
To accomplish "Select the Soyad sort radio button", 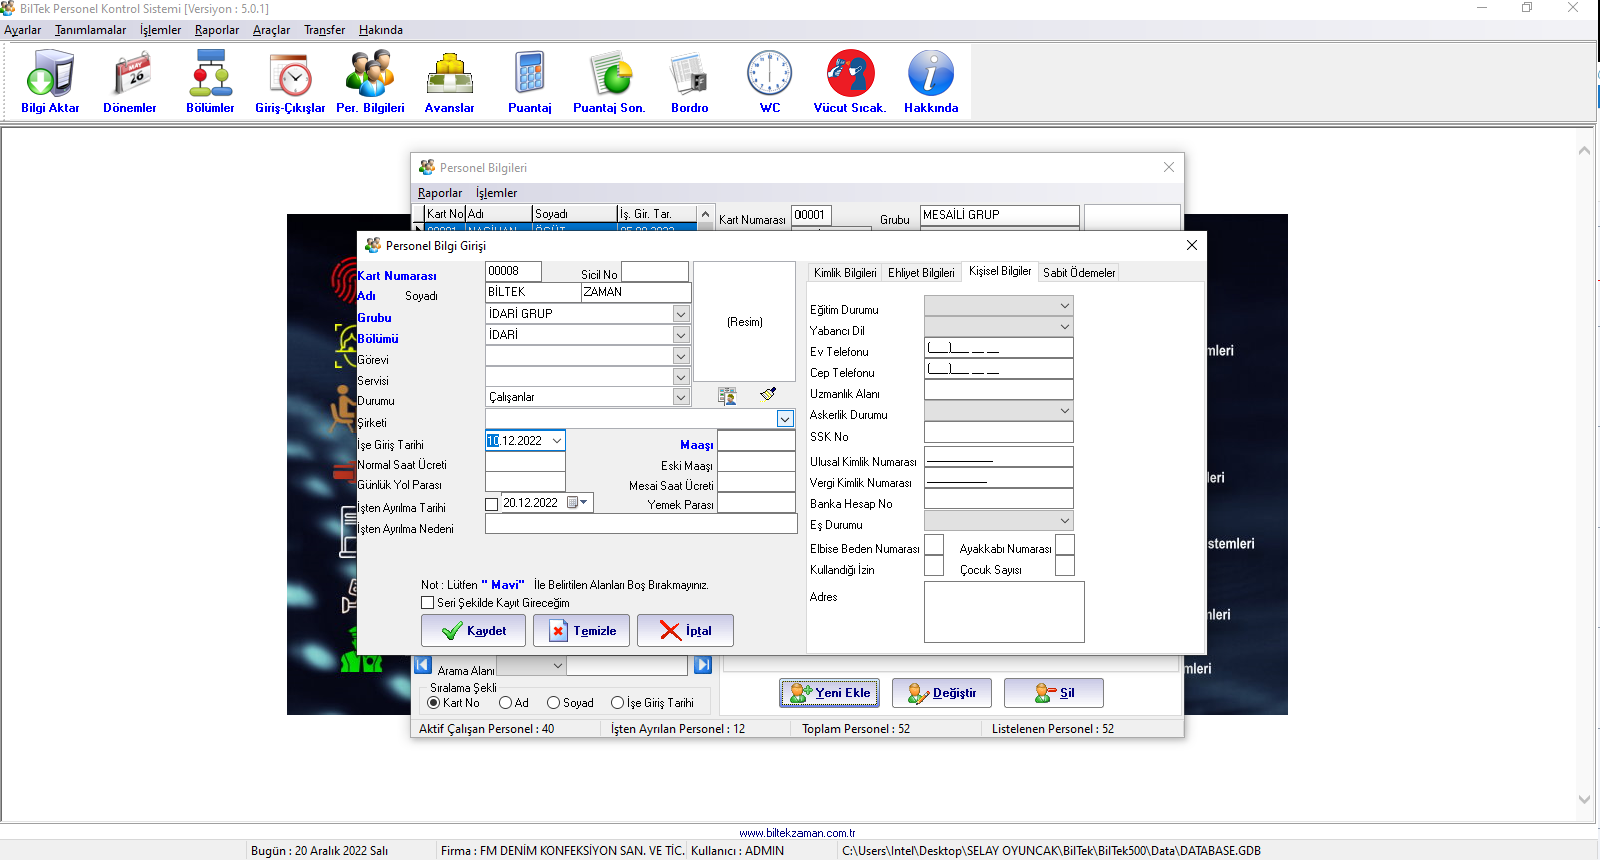I will point(553,703).
